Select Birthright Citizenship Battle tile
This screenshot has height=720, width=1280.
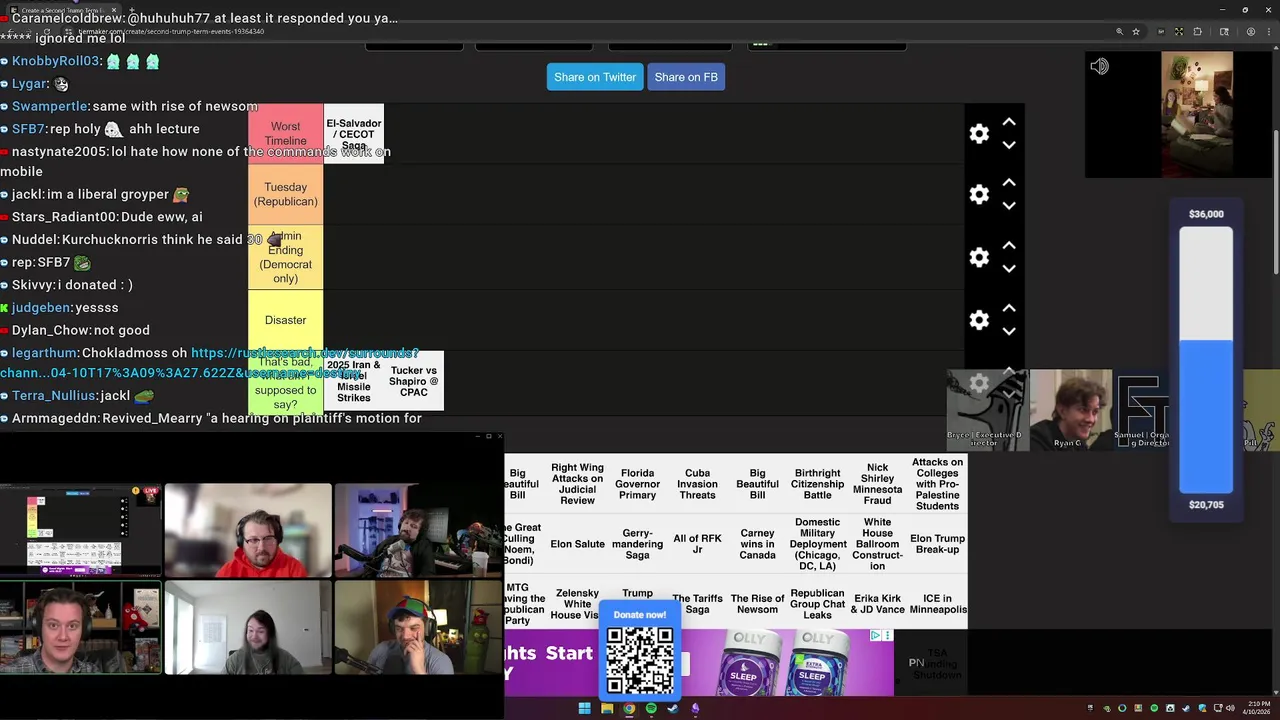point(817,484)
